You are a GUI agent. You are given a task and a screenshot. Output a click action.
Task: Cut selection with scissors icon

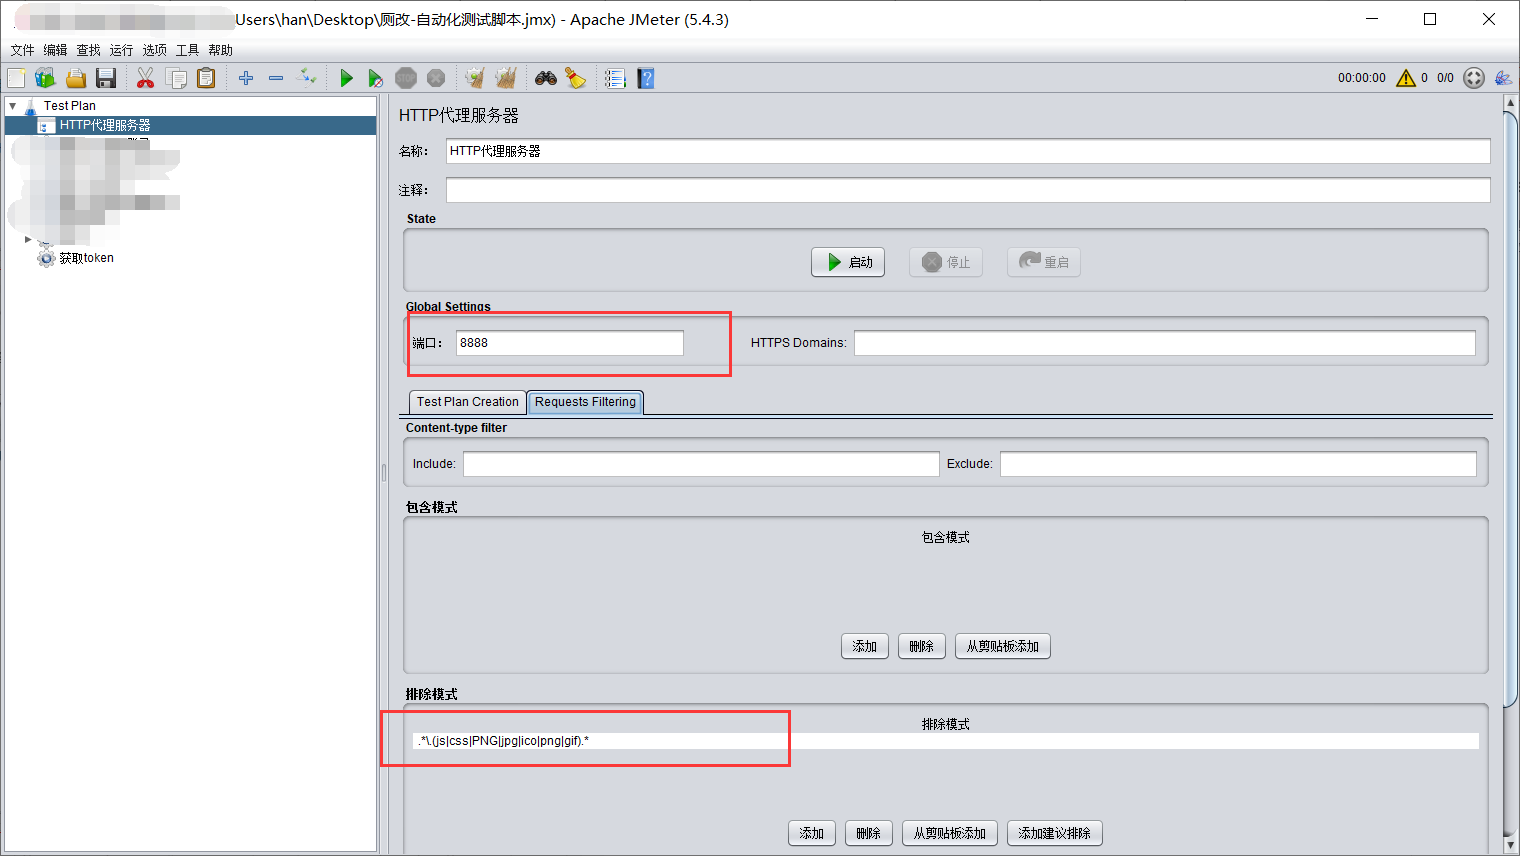point(146,78)
